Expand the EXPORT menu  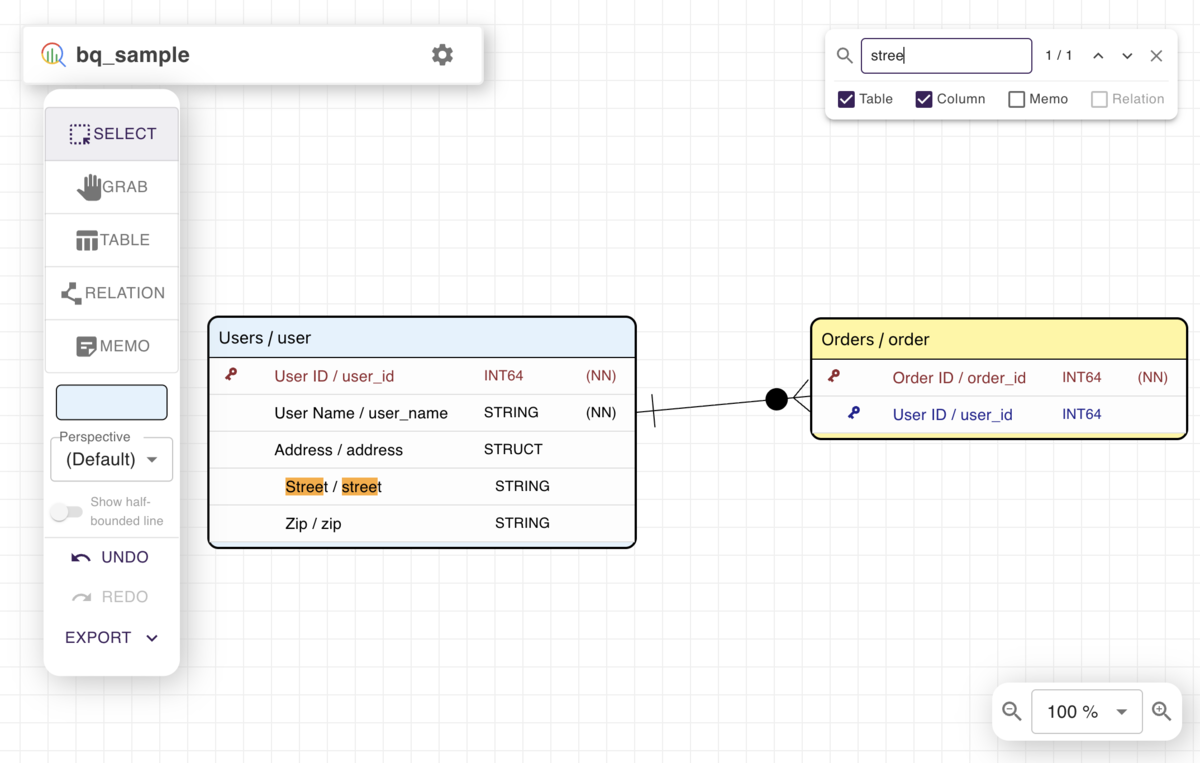112,638
